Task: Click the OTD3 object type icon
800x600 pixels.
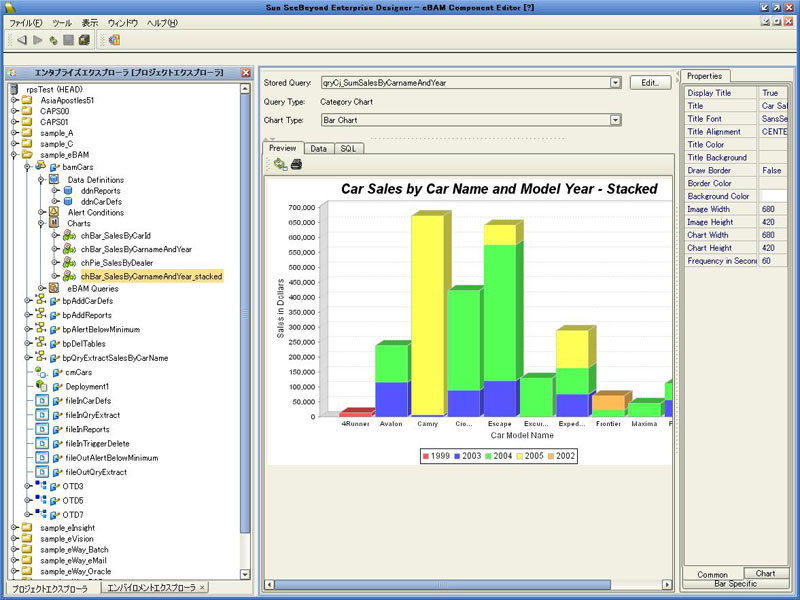Action: click(41, 486)
